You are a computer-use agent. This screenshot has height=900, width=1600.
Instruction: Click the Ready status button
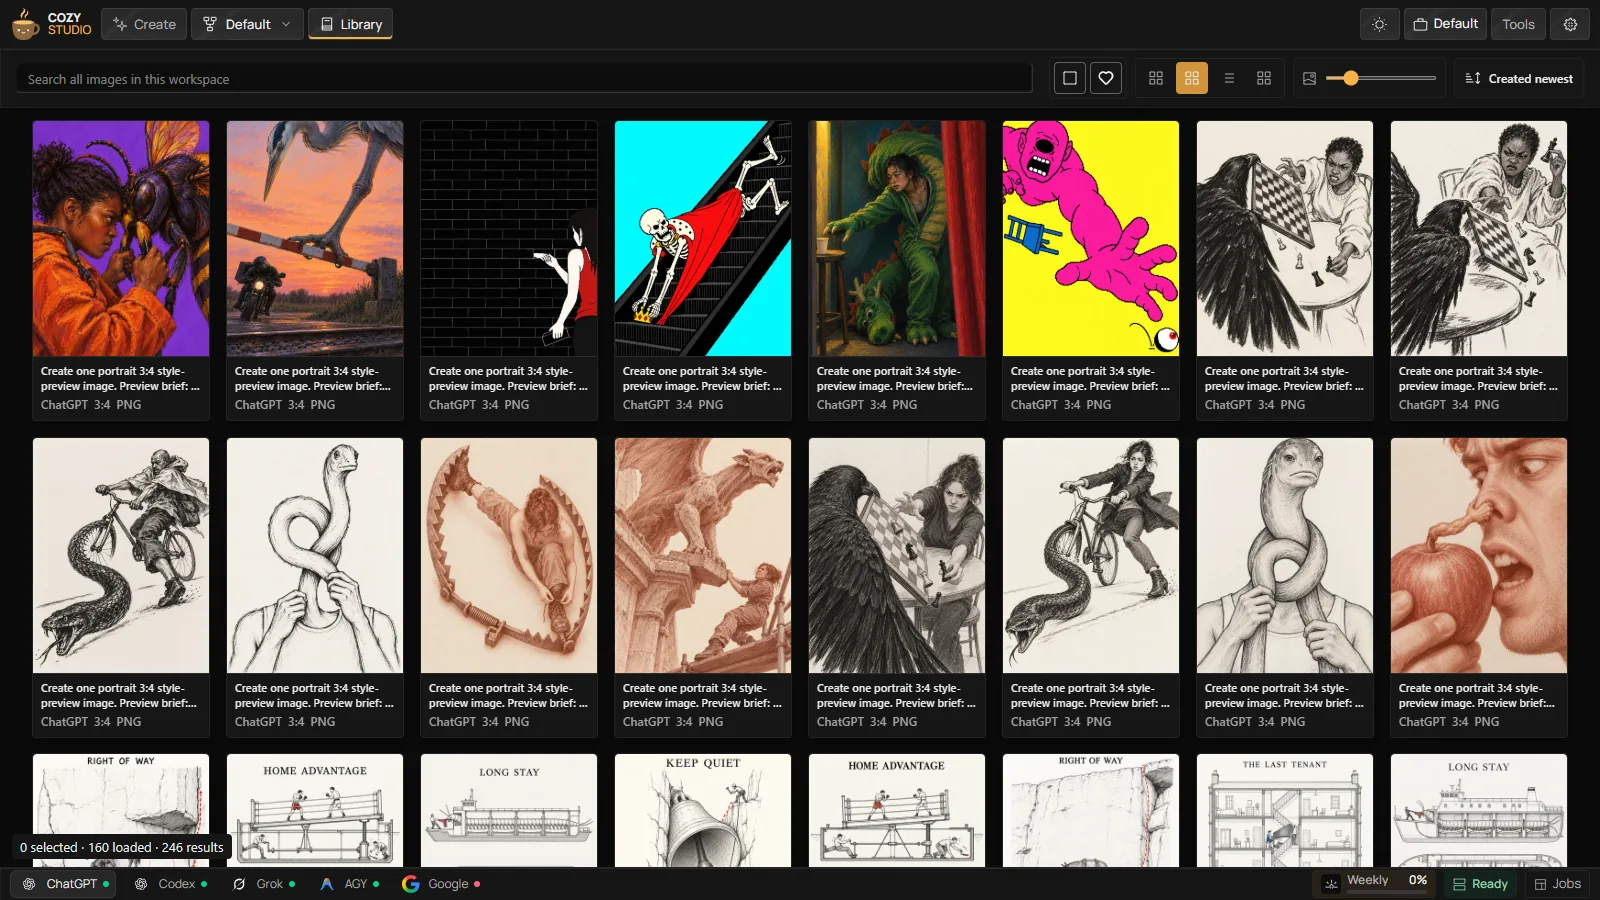pyautogui.click(x=1479, y=884)
